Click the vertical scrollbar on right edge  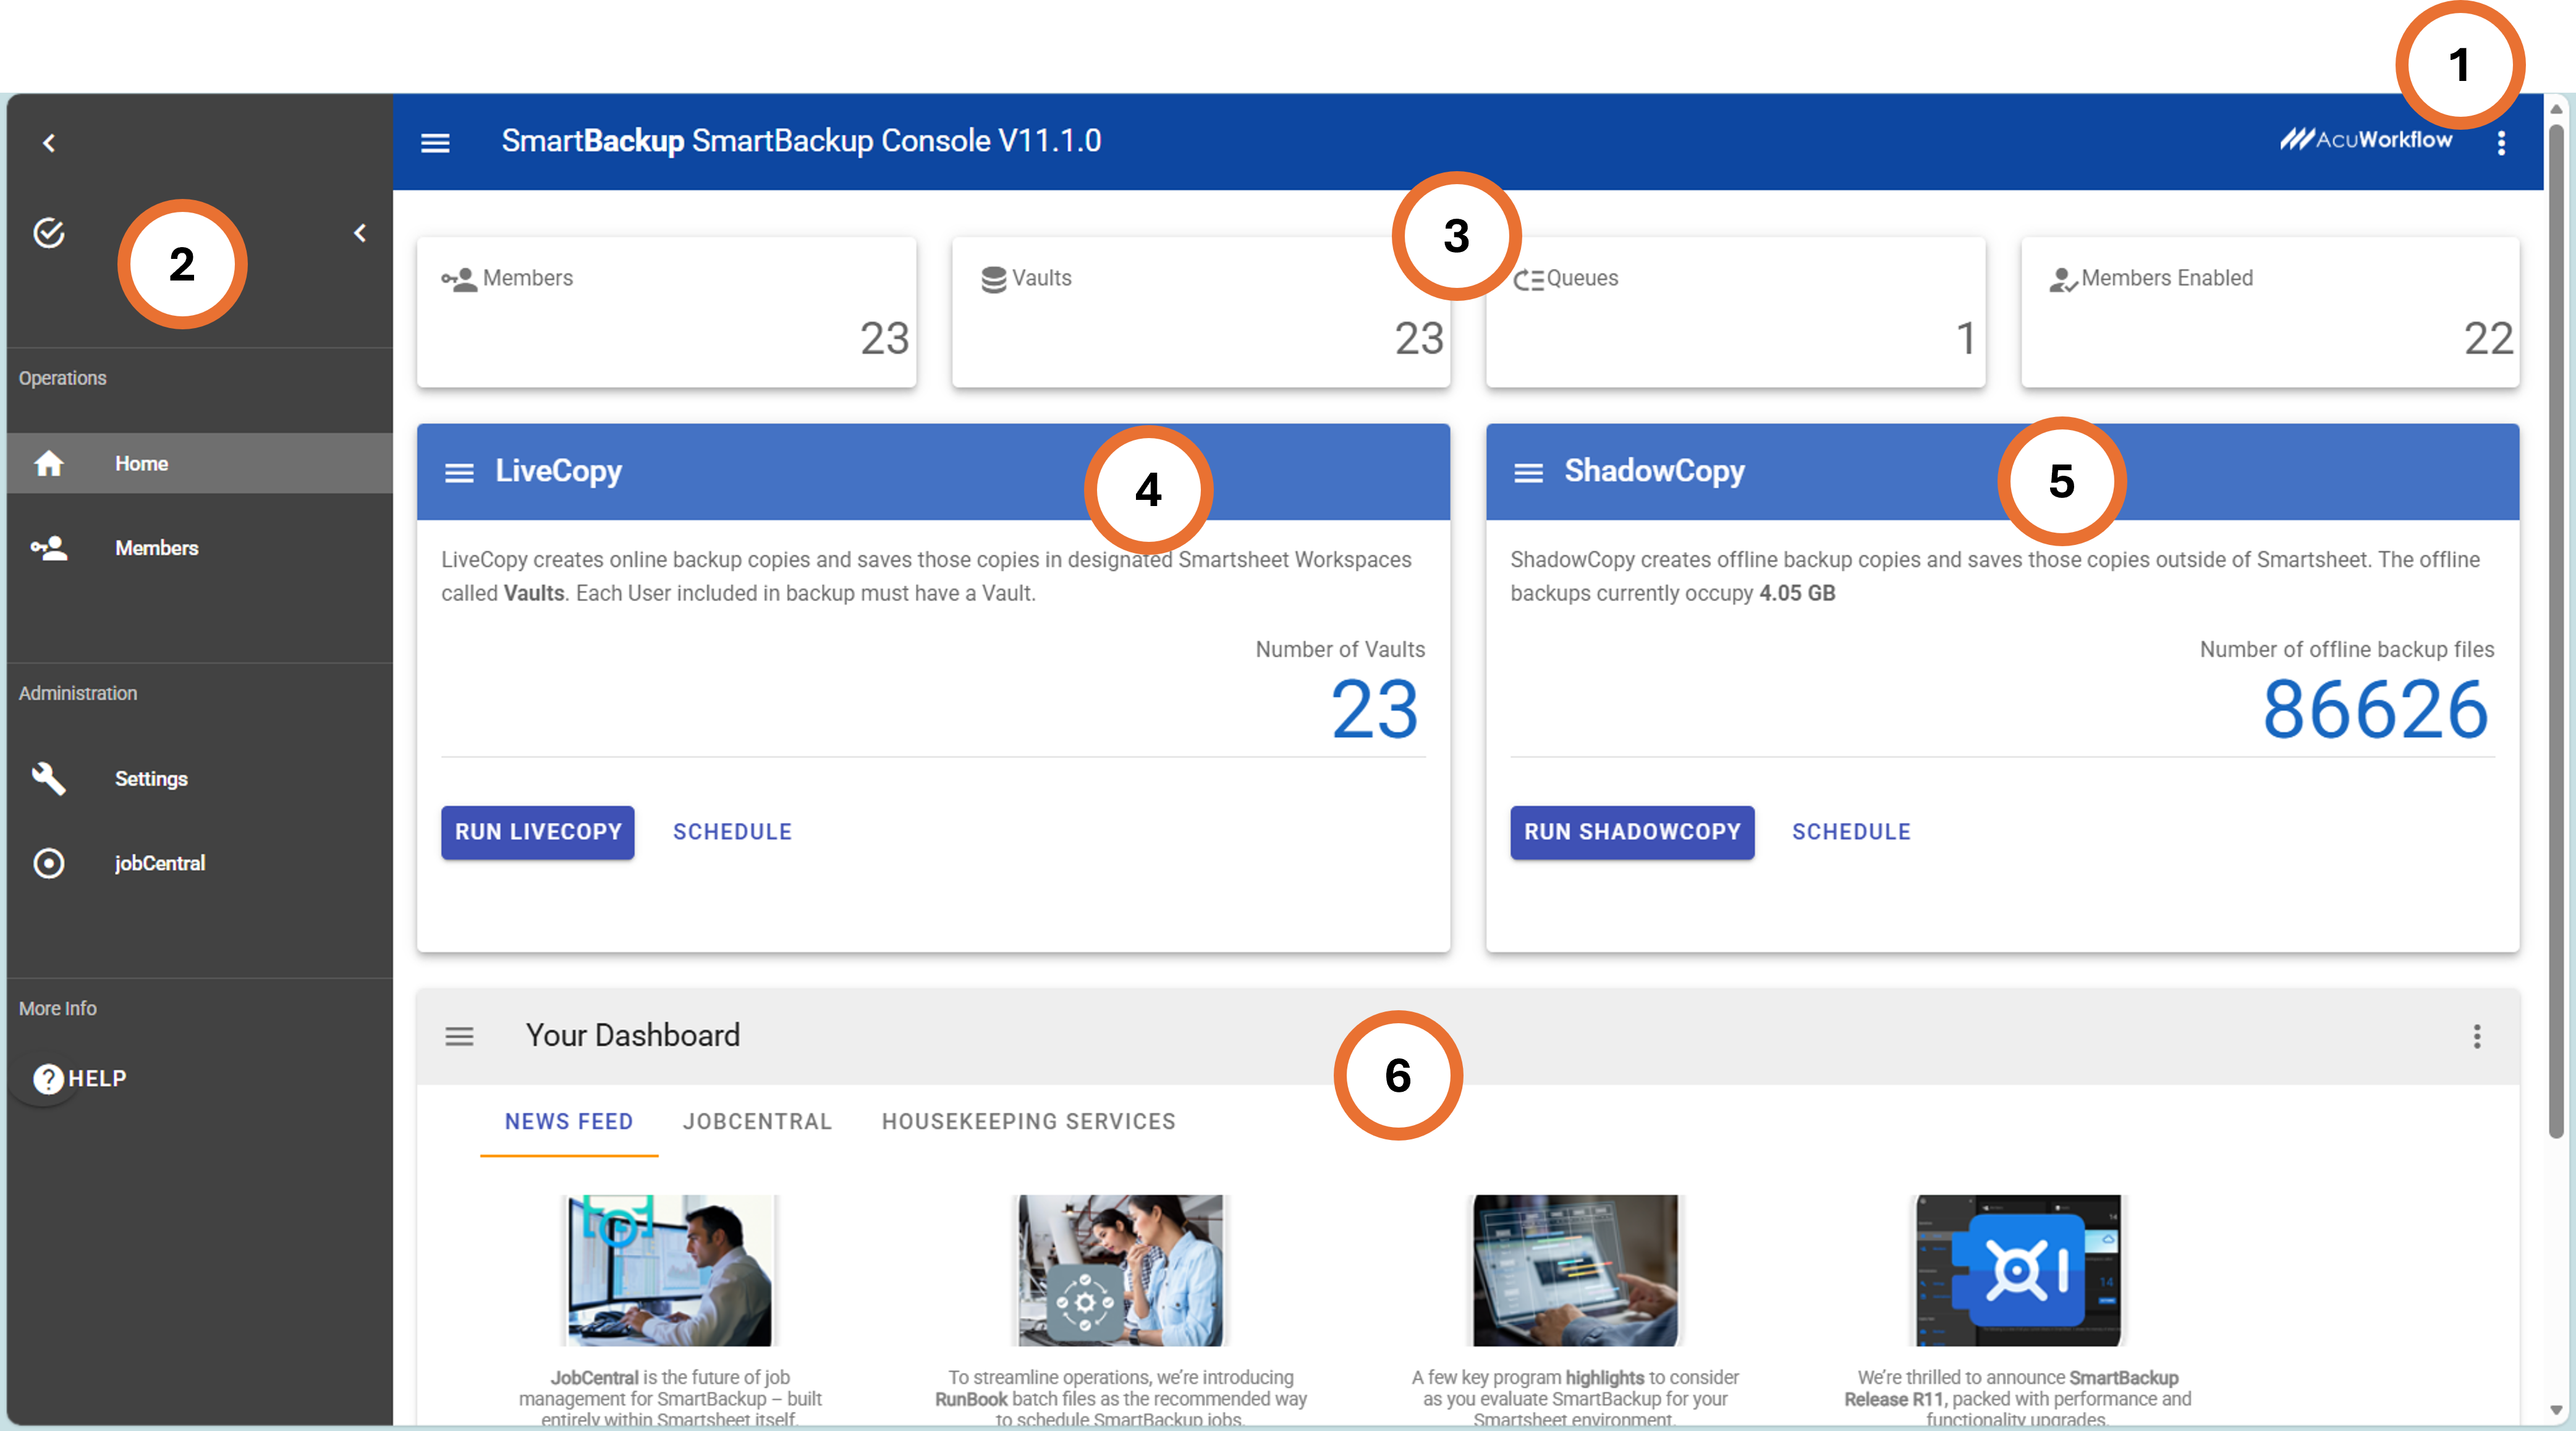pos(2556,630)
